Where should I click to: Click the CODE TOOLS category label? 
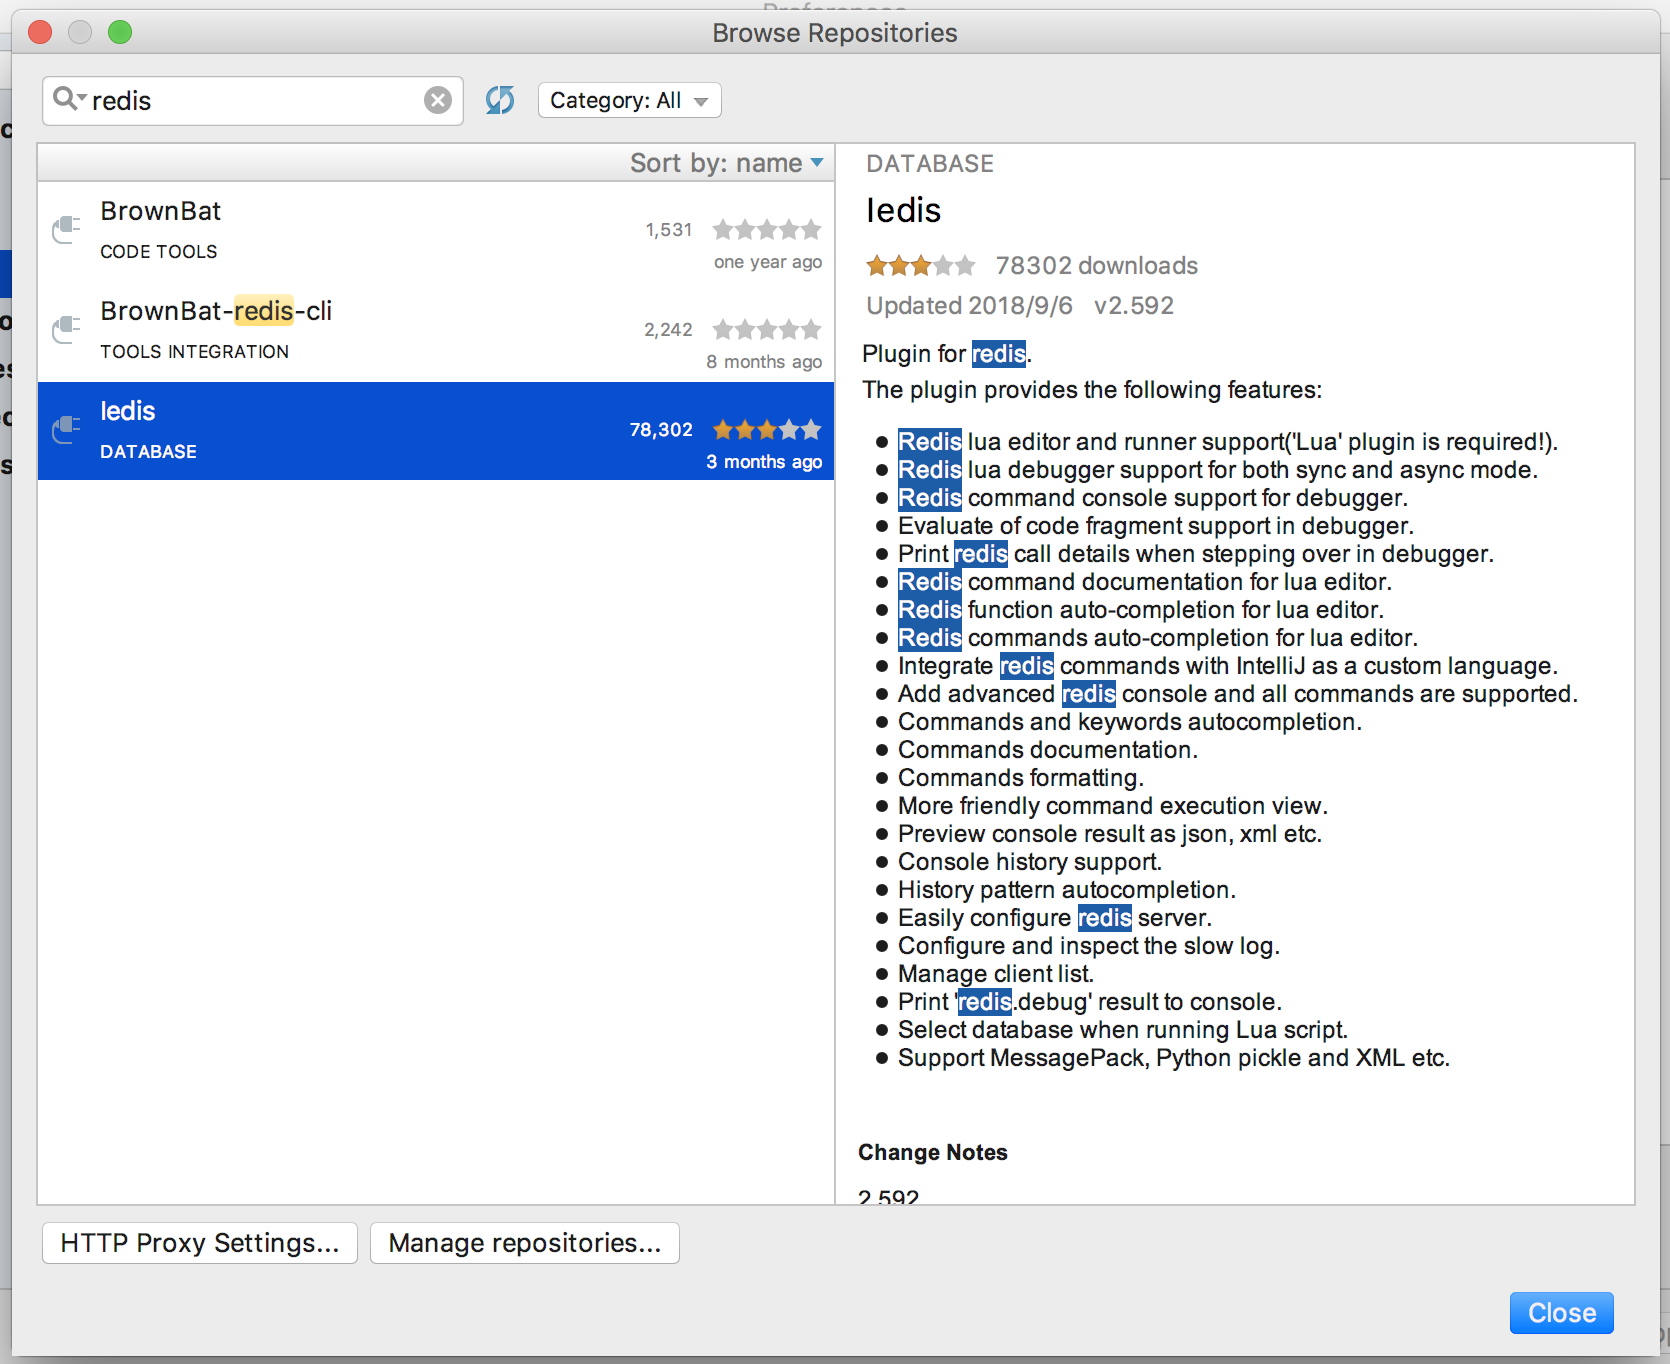159,252
